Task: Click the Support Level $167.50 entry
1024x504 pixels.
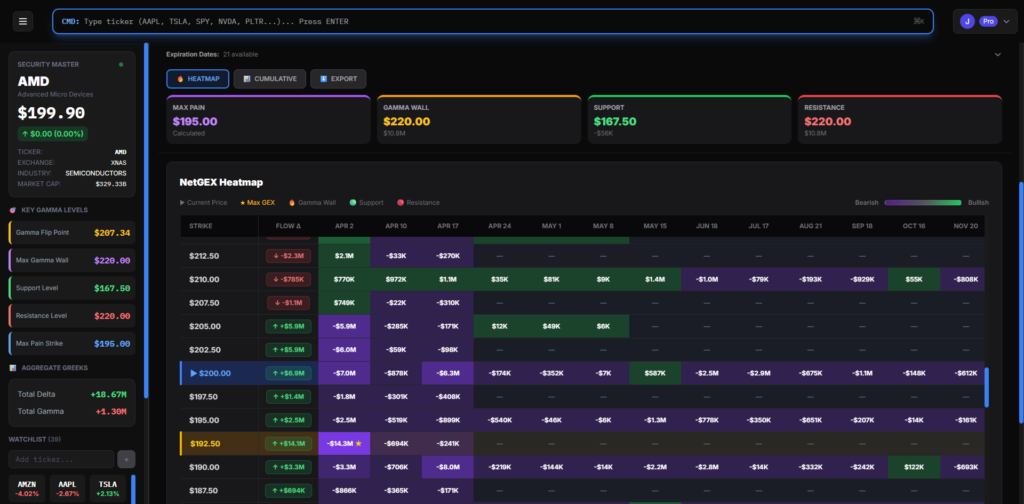Action: [x=72, y=288]
